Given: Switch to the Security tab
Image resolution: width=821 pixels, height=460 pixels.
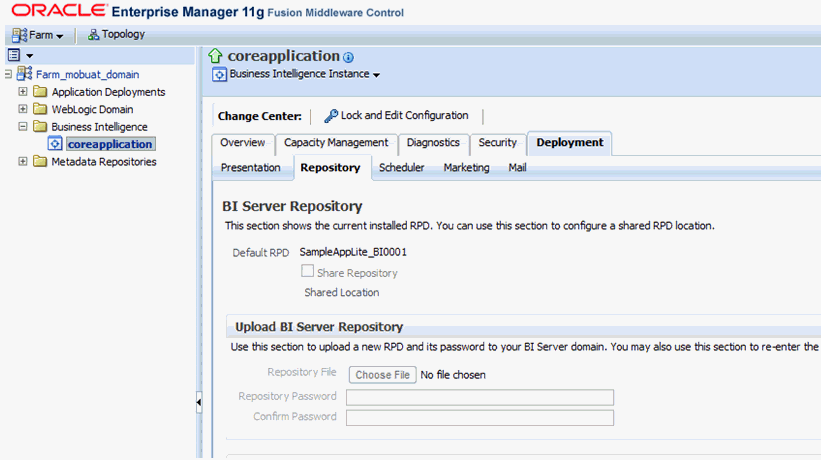Looking at the screenshot, I should click(497, 143).
